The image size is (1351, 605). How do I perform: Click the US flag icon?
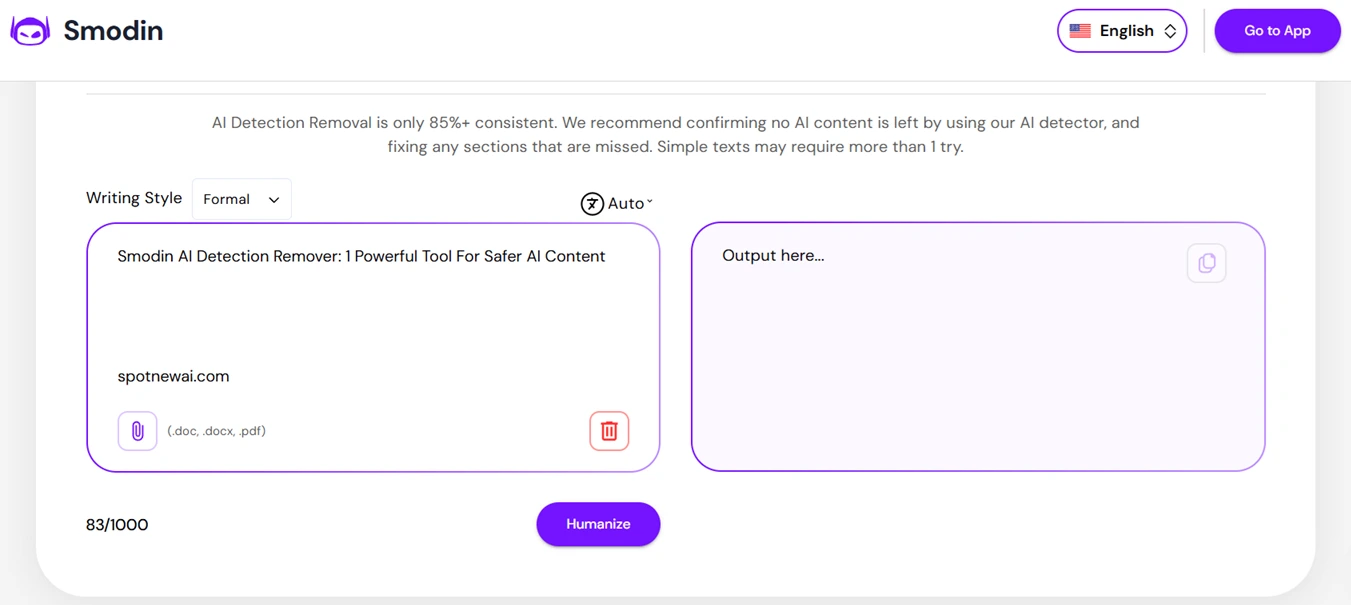tap(1080, 31)
